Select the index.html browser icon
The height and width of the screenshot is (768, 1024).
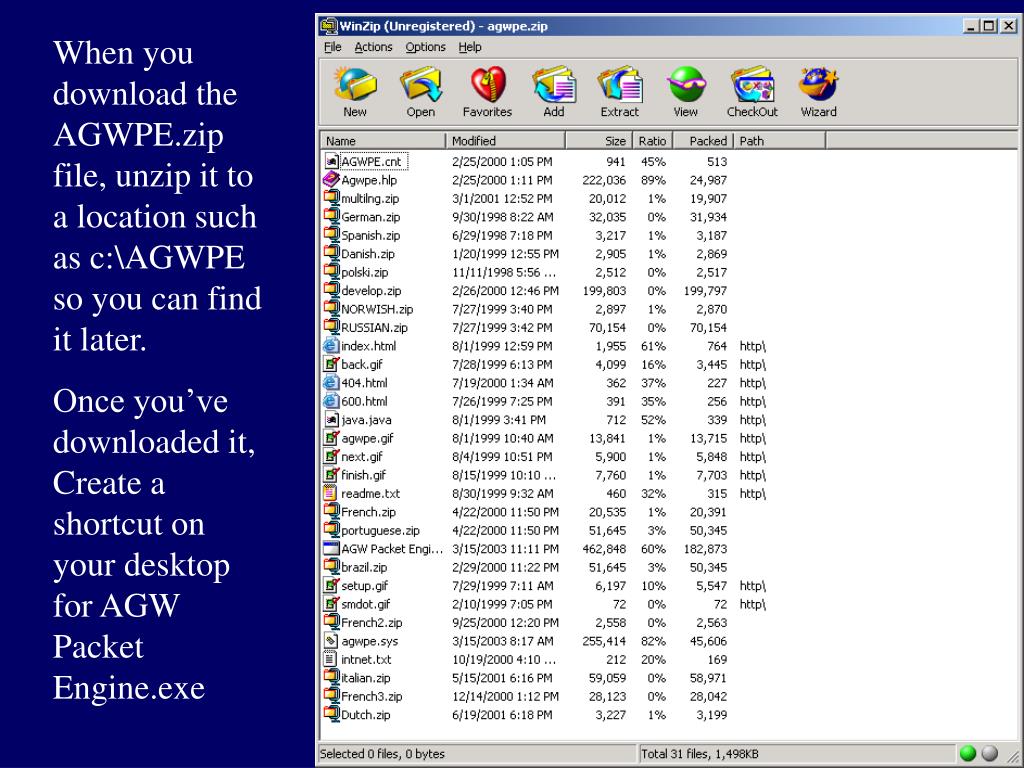[331, 346]
